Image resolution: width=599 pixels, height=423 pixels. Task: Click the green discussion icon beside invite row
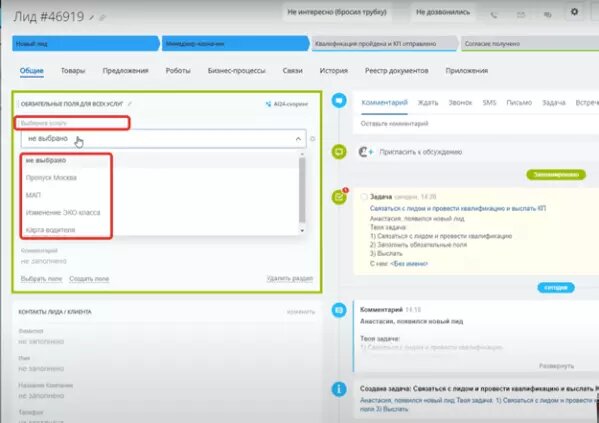[339, 152]
